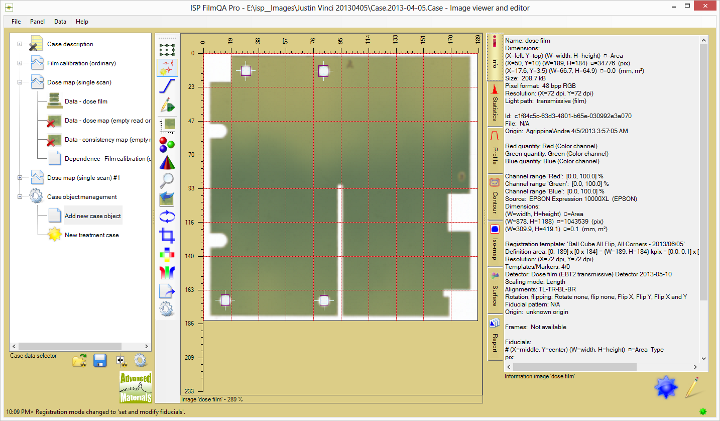Click the Advanced Materials logo

tap(135, 387)
